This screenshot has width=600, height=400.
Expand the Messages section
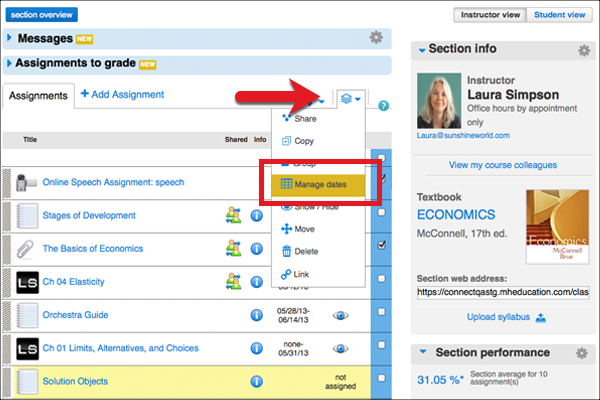[10, 38]
